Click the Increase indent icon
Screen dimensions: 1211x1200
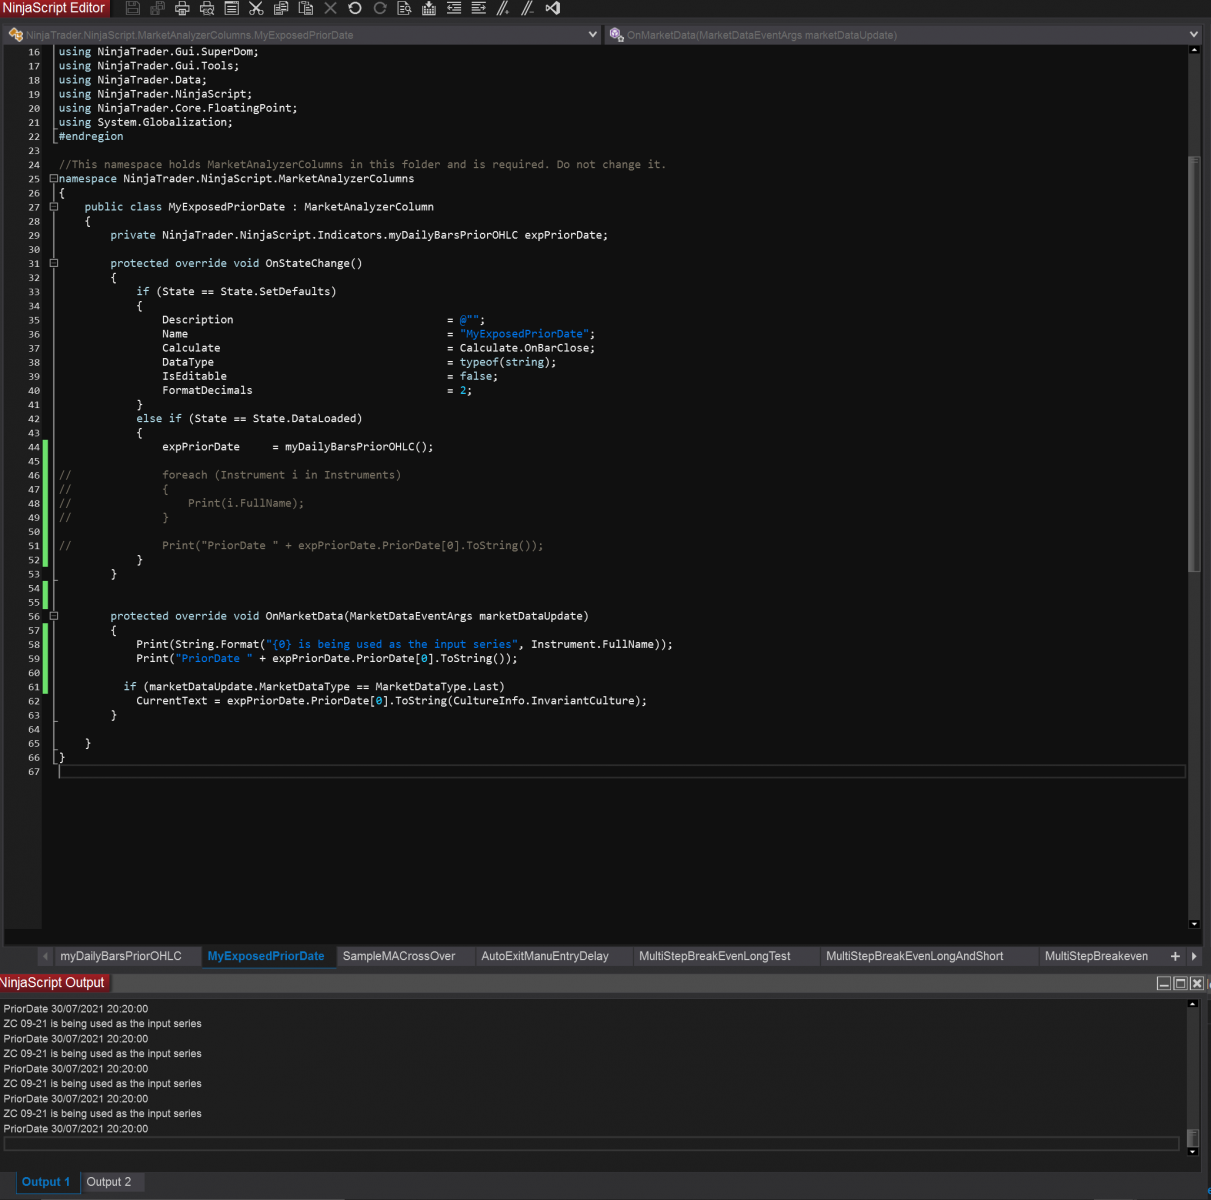pos(478,8)
